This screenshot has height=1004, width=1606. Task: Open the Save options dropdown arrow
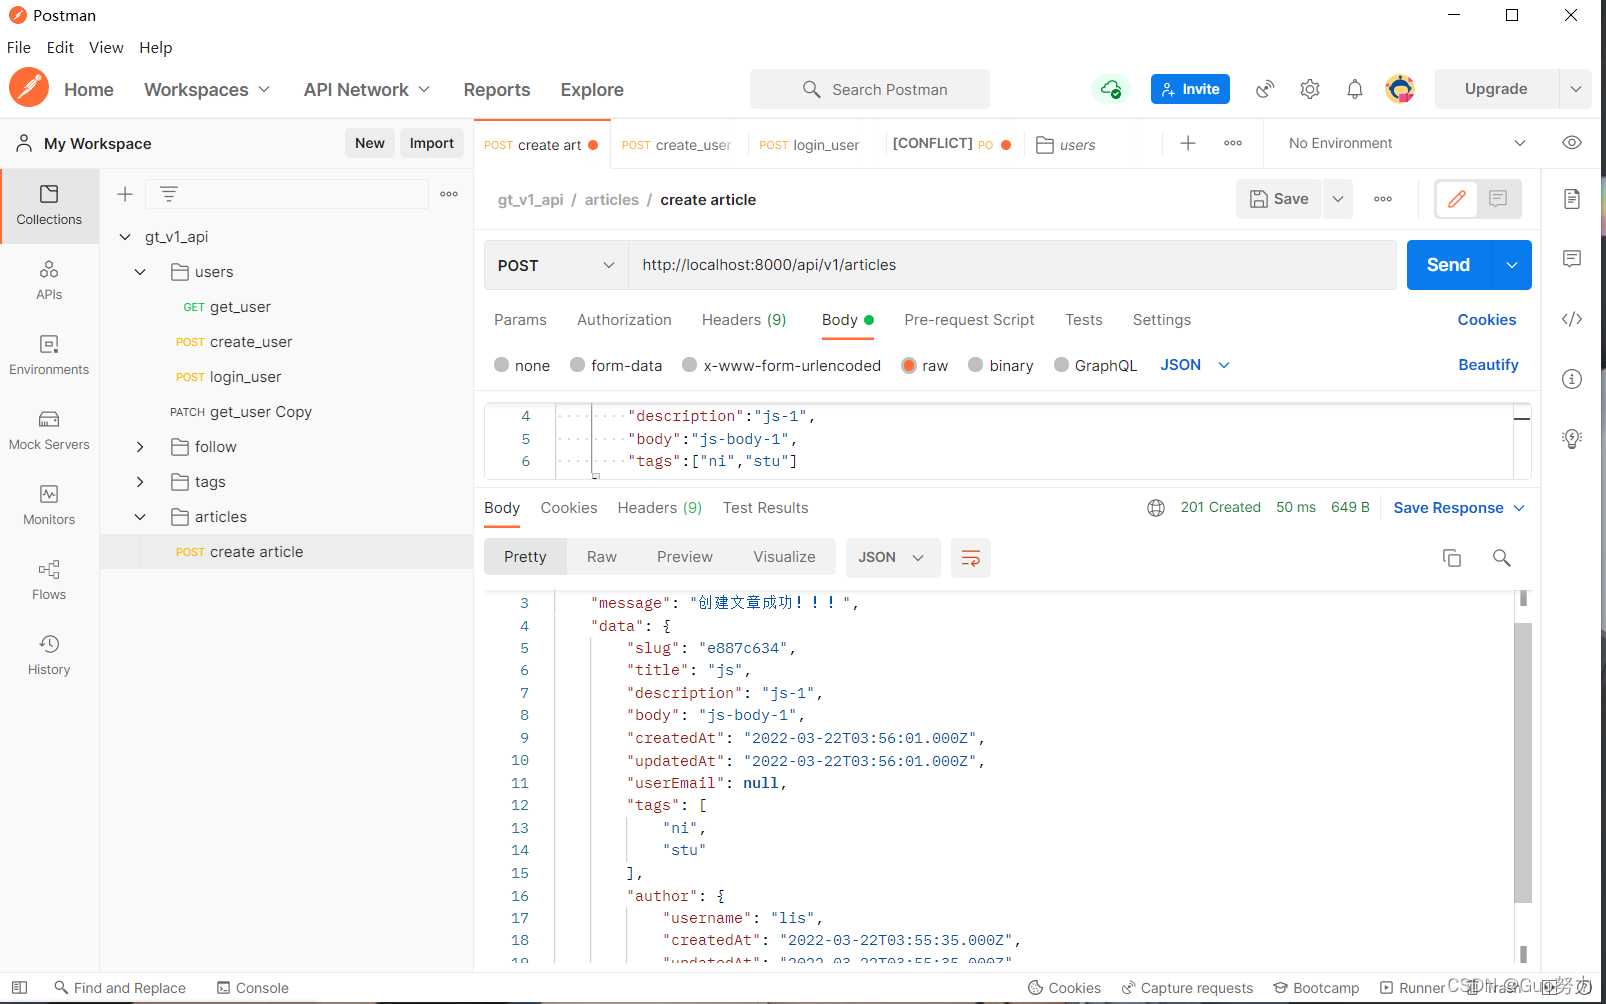tap(1338, 199)
